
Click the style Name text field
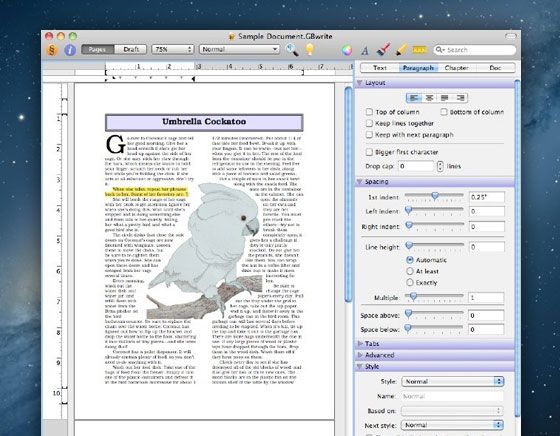click(x=452, y=396)
